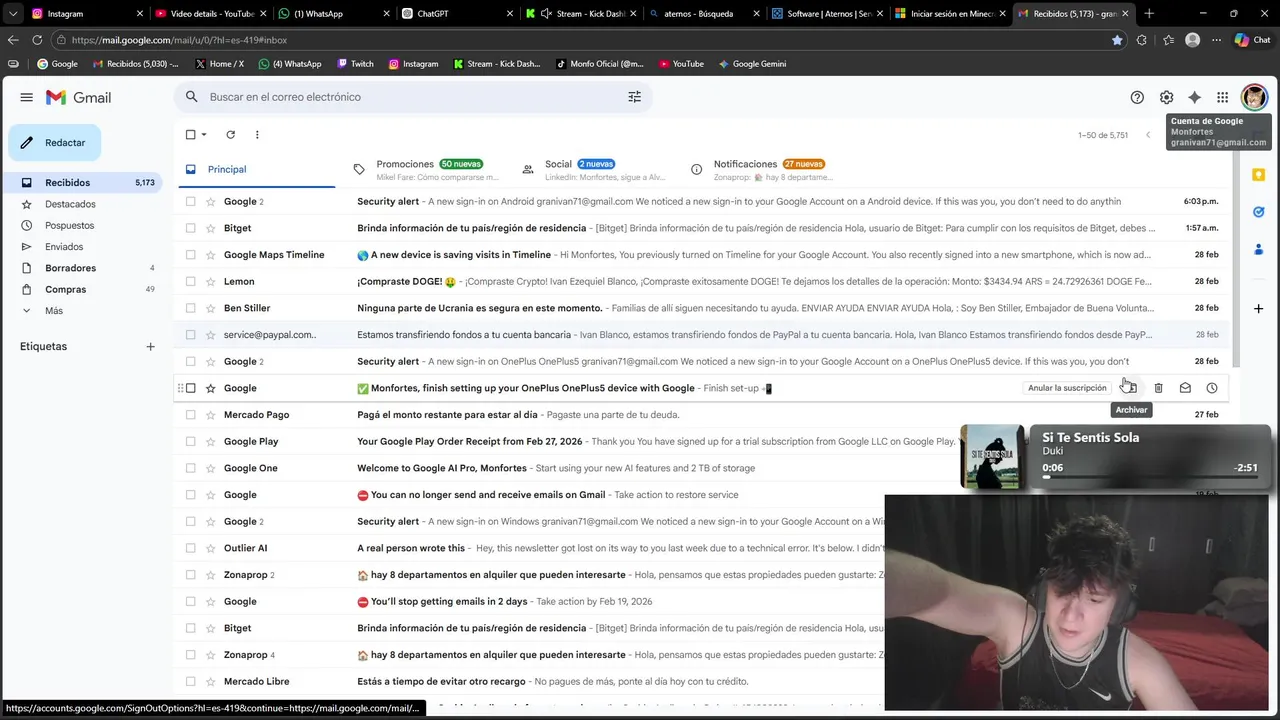Create new label plus icon
This screenshot has height=720, width=1280.
click(x=150, y=347)
